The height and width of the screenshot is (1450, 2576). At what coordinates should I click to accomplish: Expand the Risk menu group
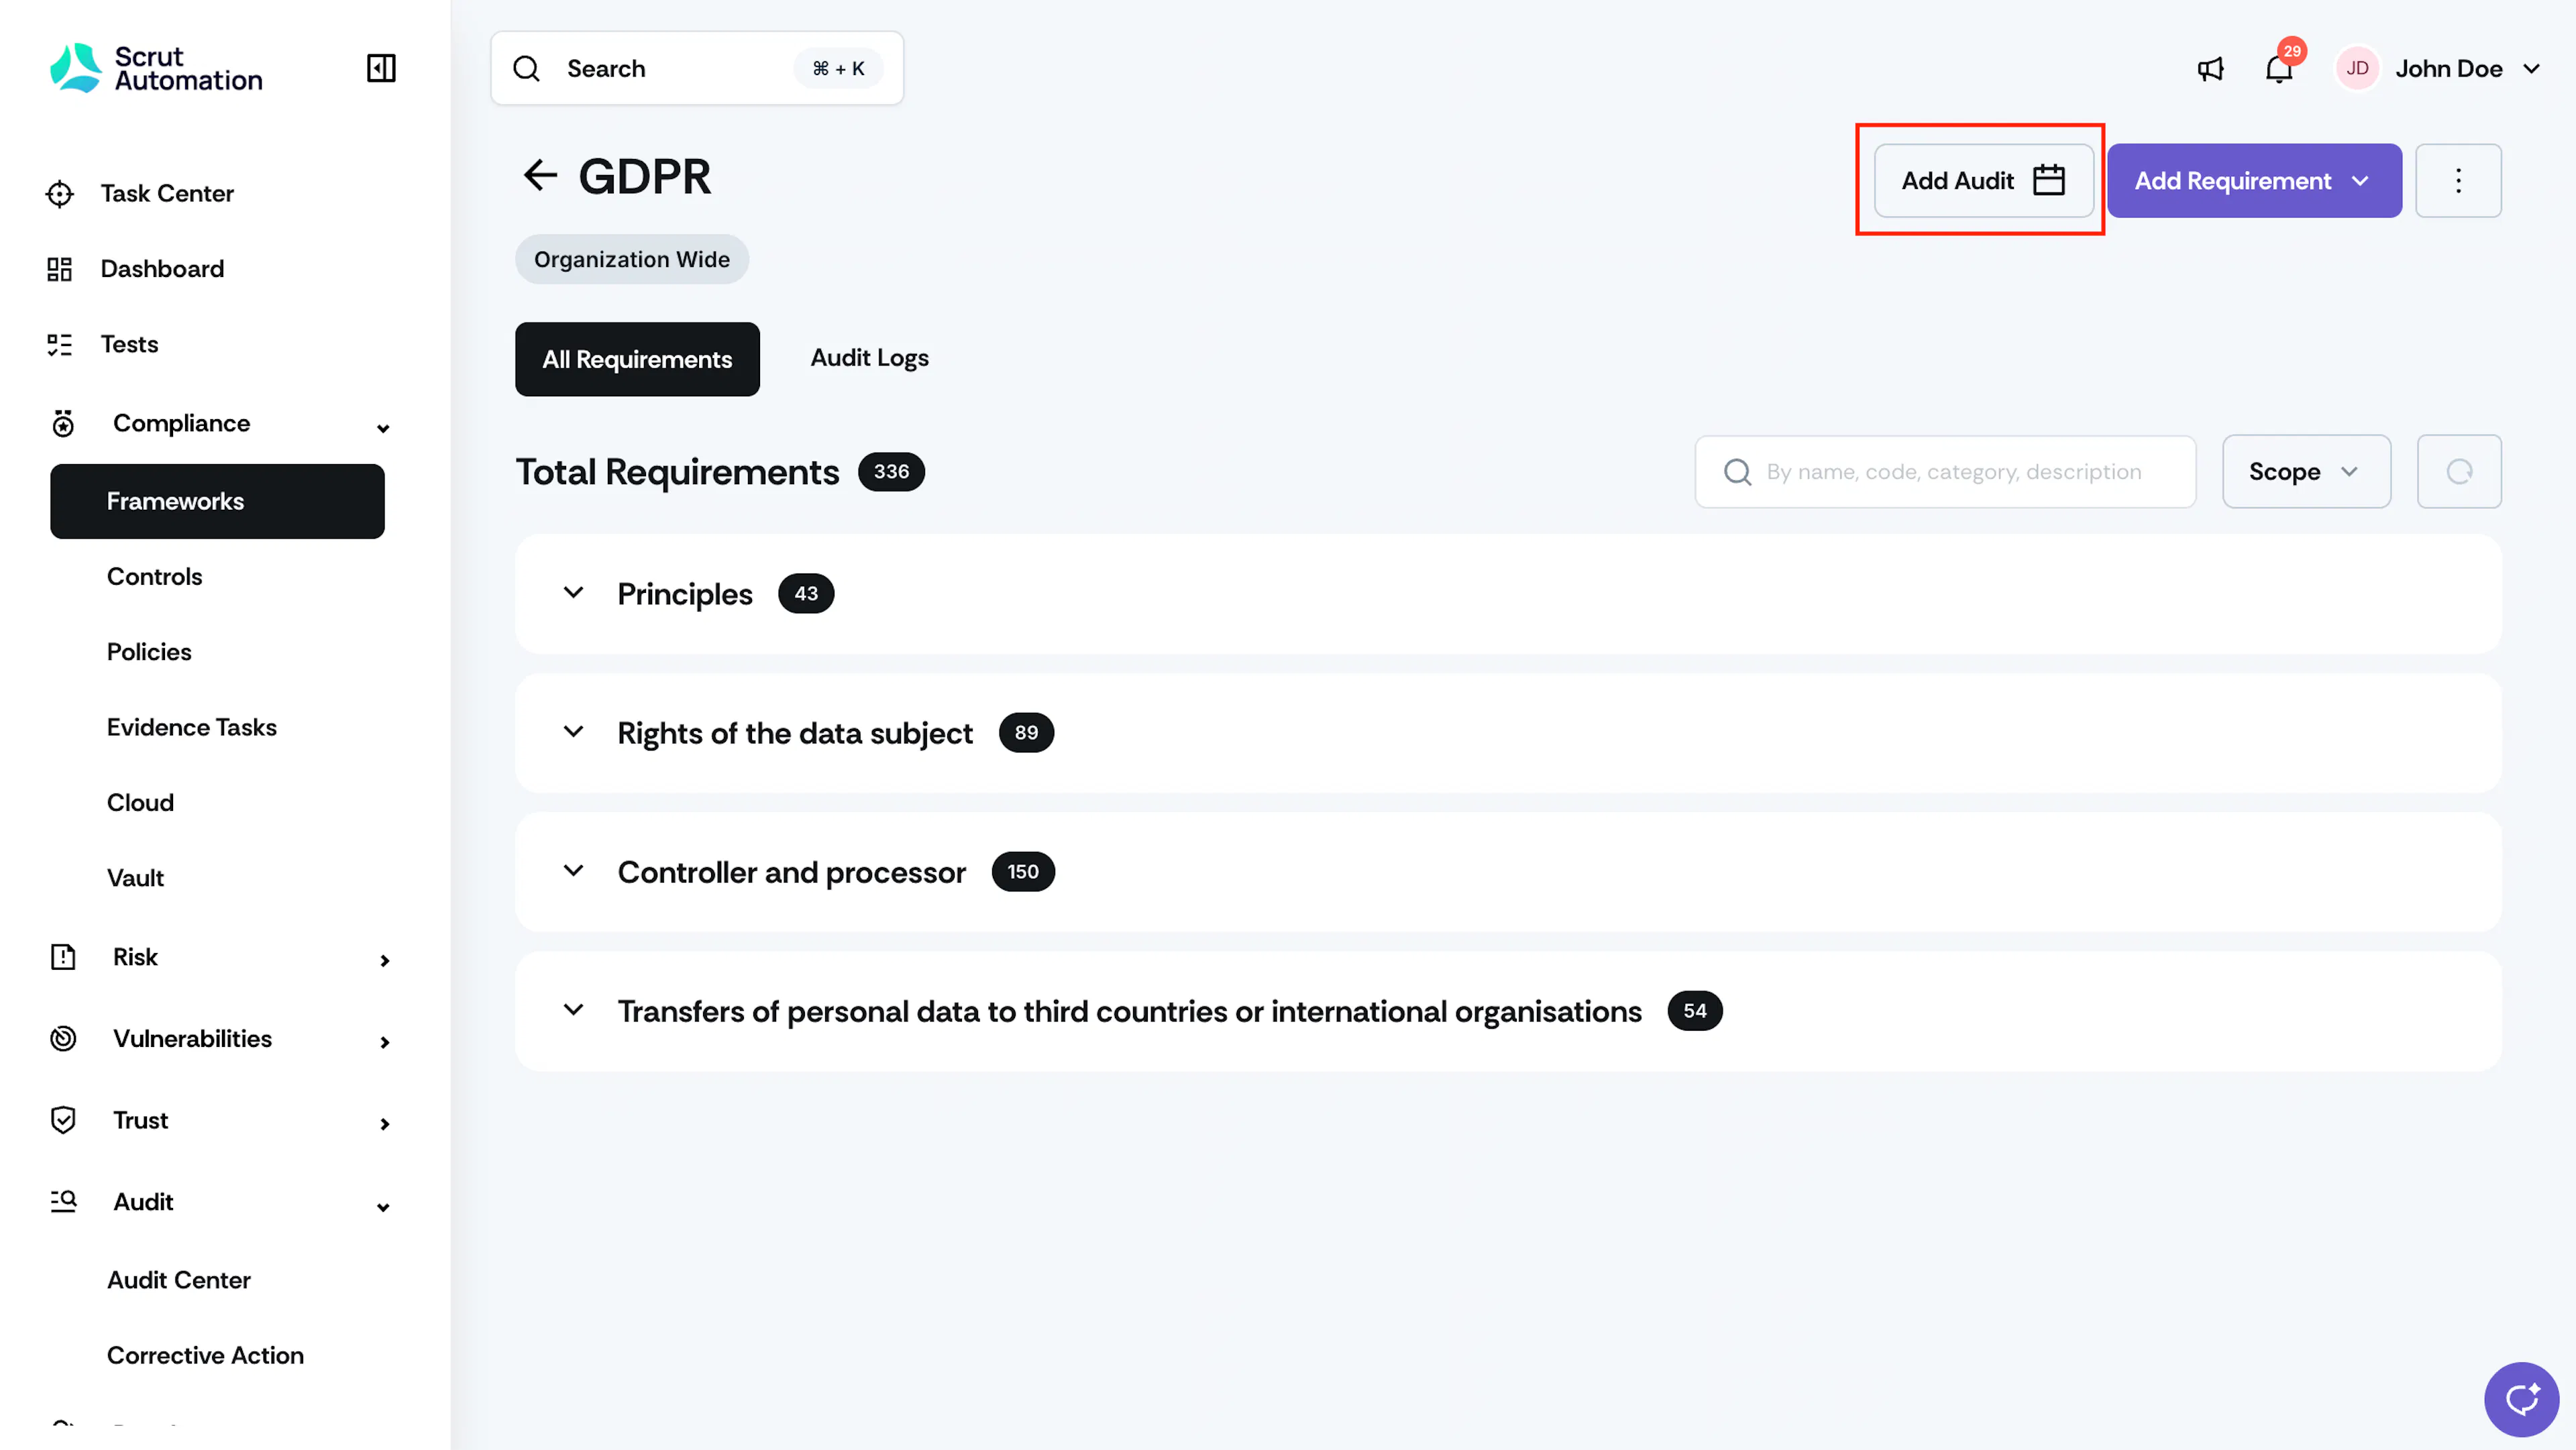click(x=384, y=961)
